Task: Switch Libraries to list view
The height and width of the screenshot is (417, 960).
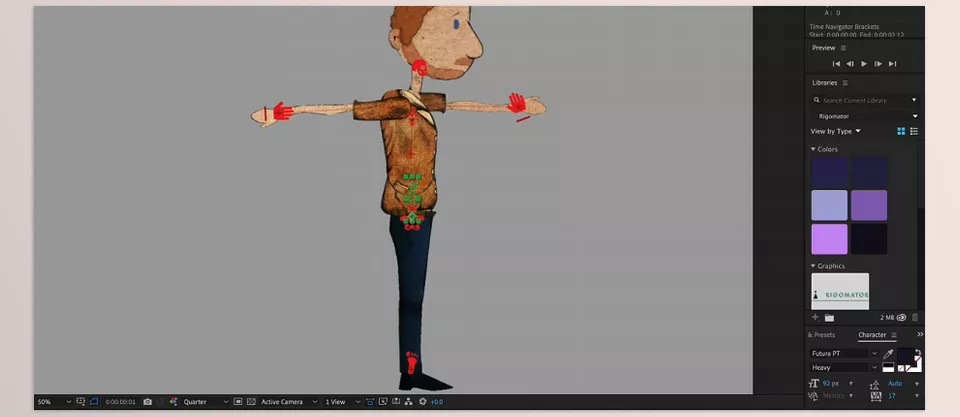Action: pos(914,131)
